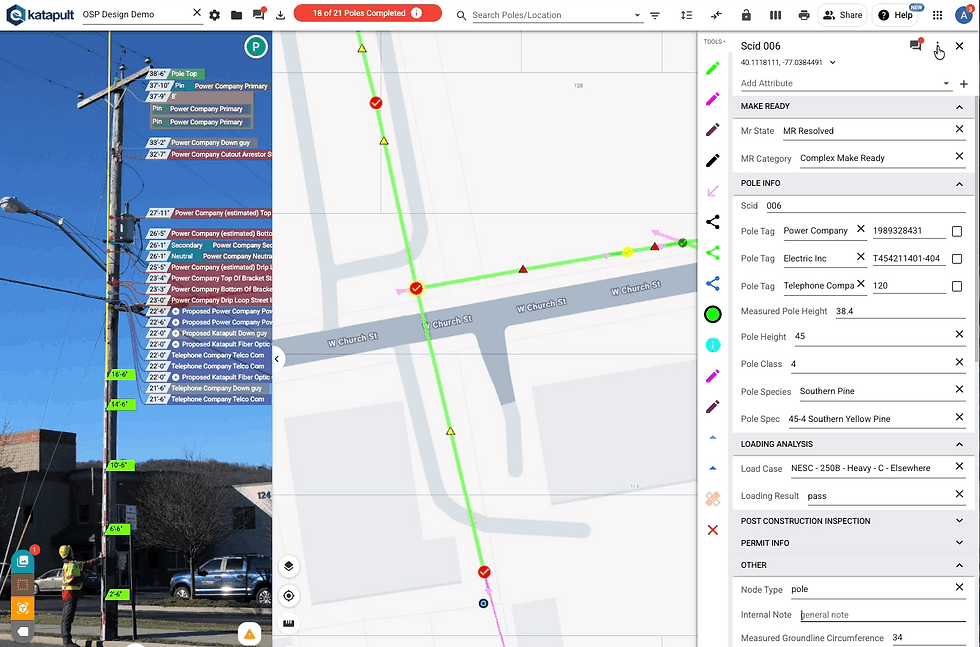Select the cyan circle node swatch
This screenshot has height=647, width=980.
712,345
